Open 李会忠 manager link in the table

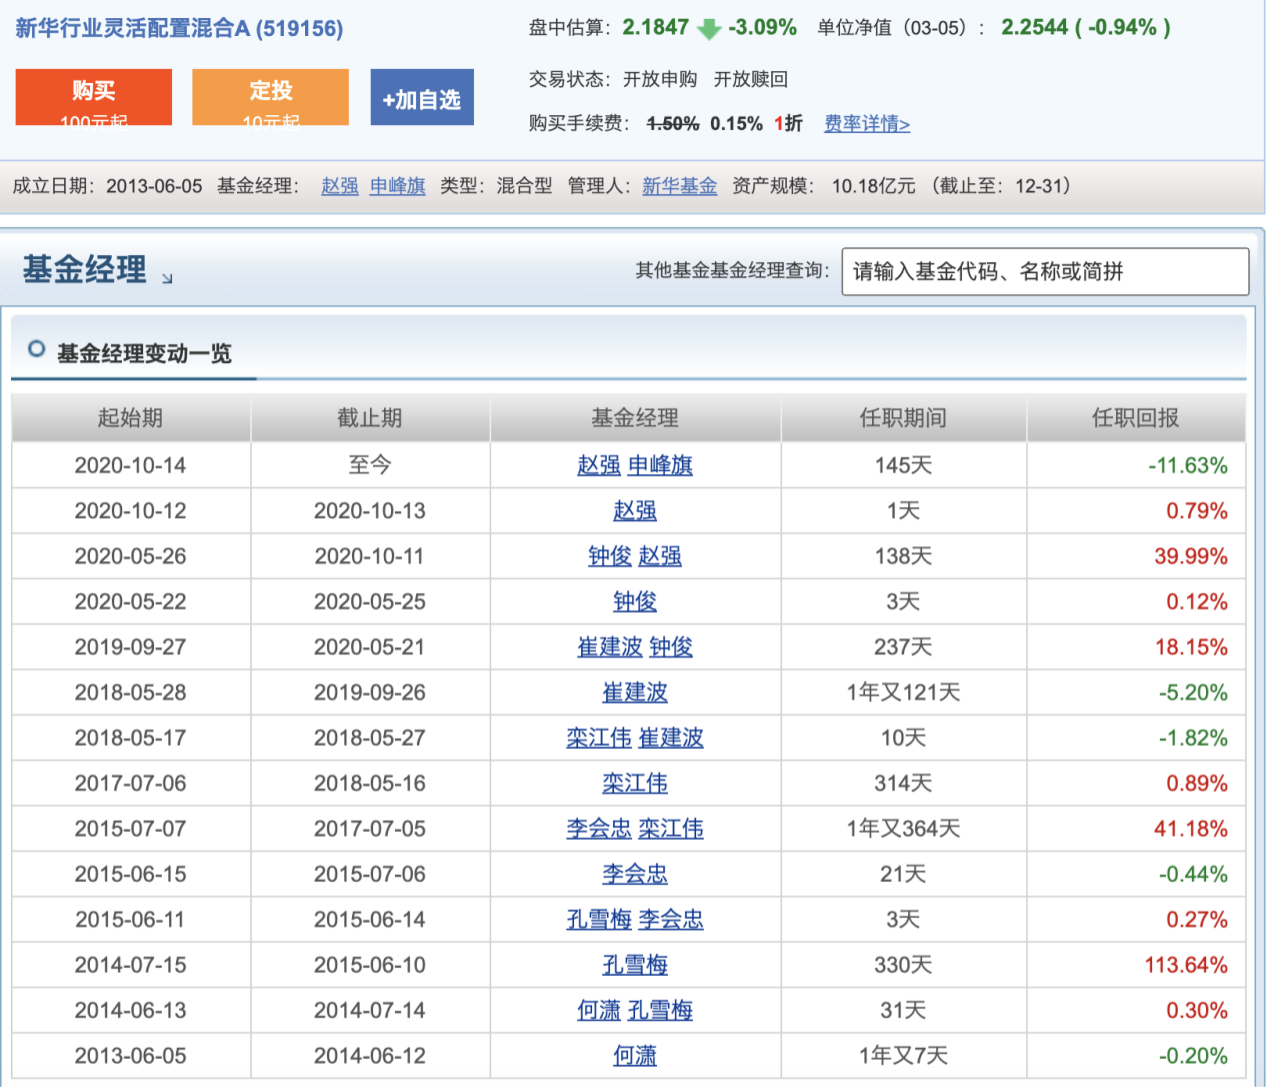point(636,874)
